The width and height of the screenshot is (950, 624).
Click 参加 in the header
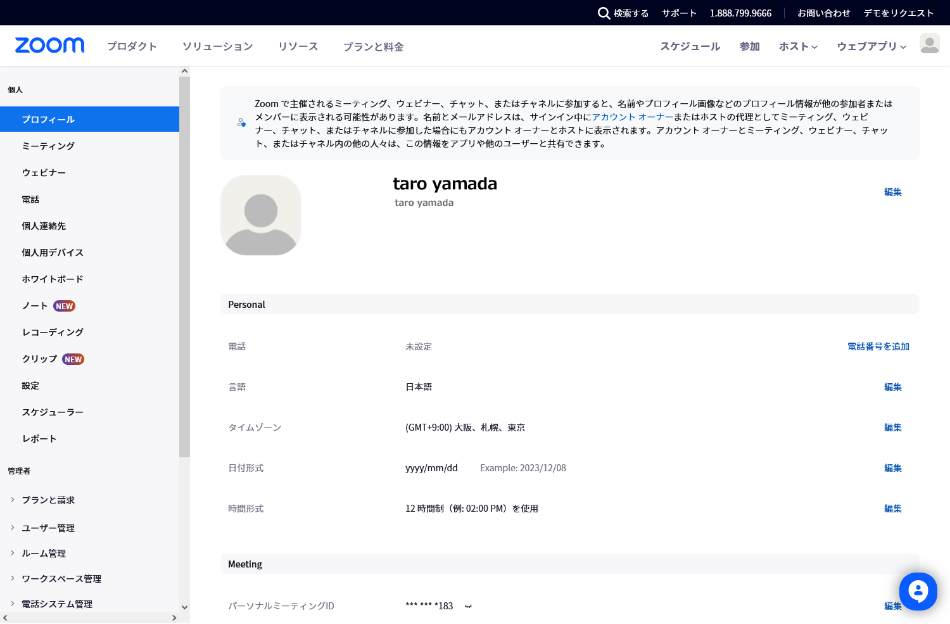[749, 47]
